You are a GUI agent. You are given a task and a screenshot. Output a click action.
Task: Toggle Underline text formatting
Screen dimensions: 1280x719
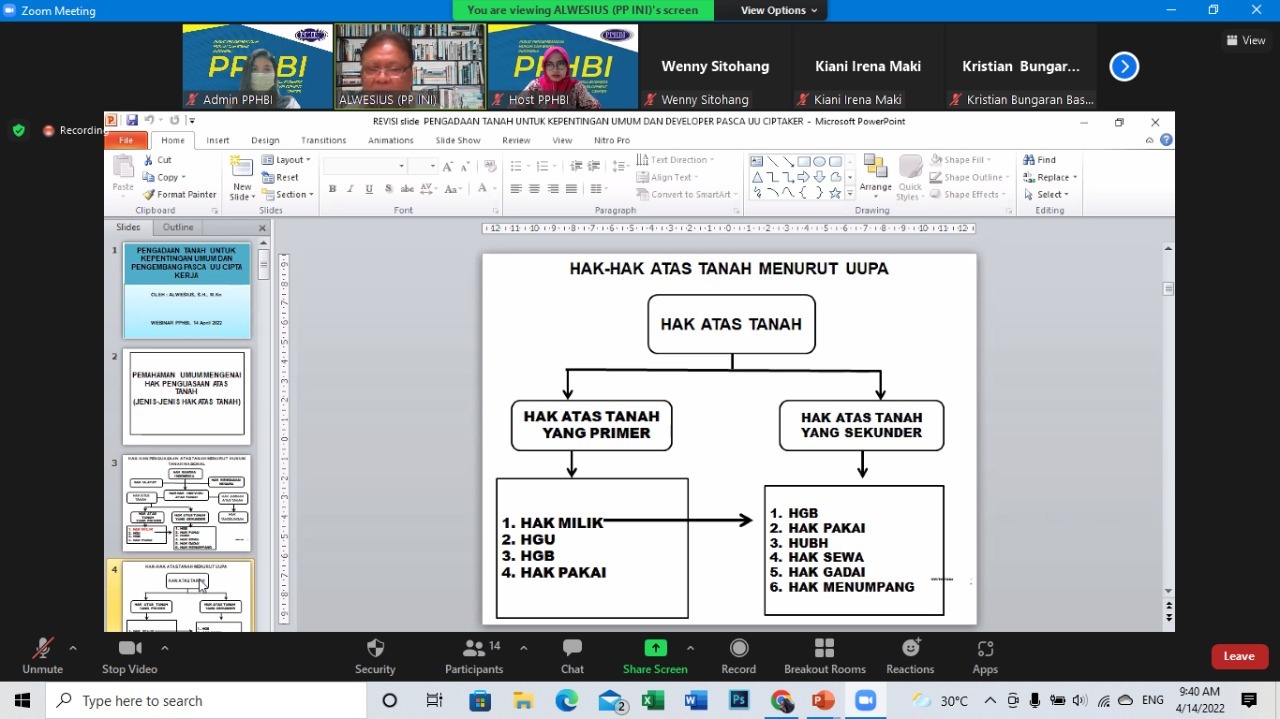369,189
